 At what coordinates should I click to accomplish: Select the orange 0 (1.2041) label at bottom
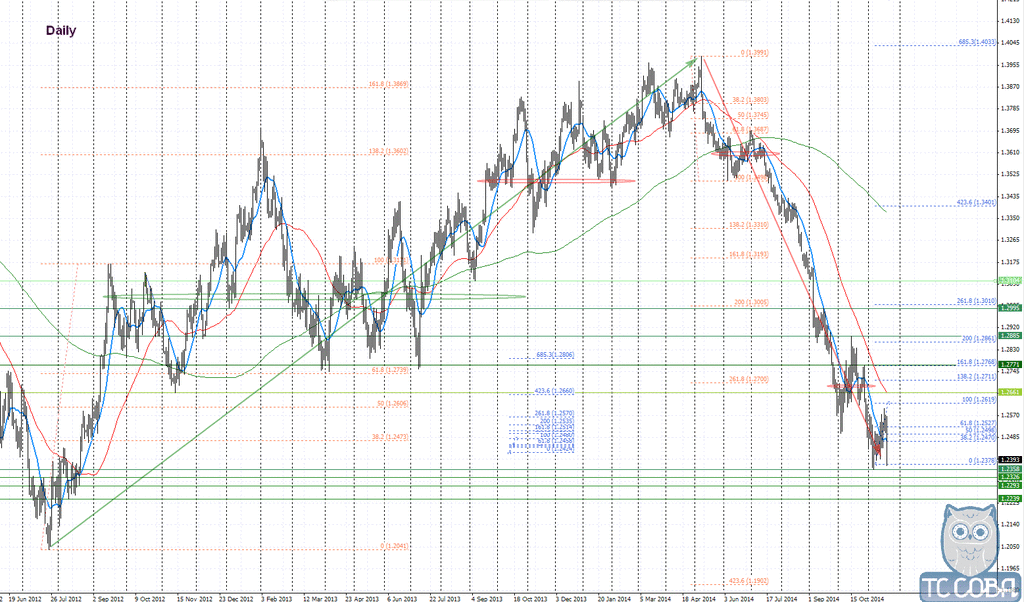point(394,546)
